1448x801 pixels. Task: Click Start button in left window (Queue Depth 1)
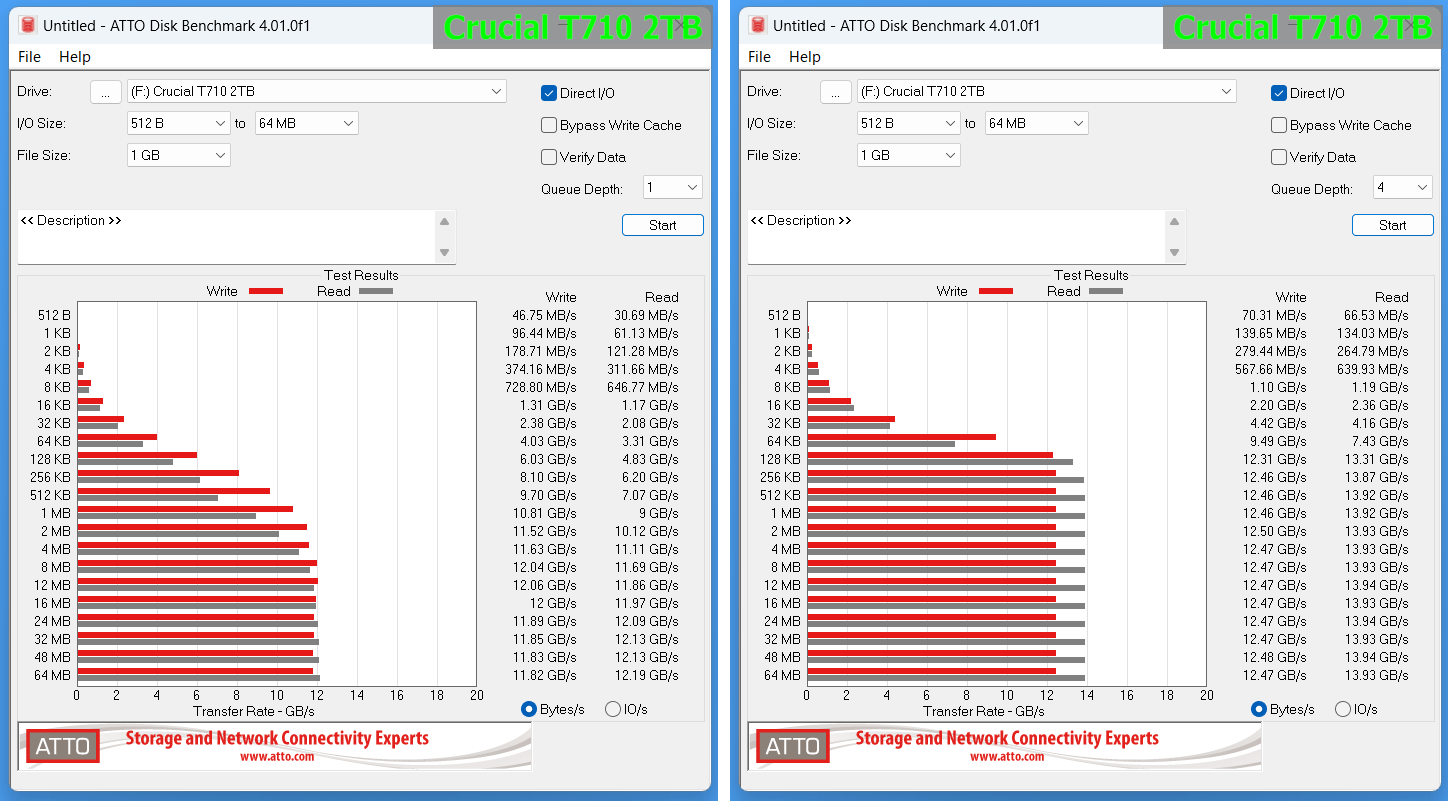662,225
